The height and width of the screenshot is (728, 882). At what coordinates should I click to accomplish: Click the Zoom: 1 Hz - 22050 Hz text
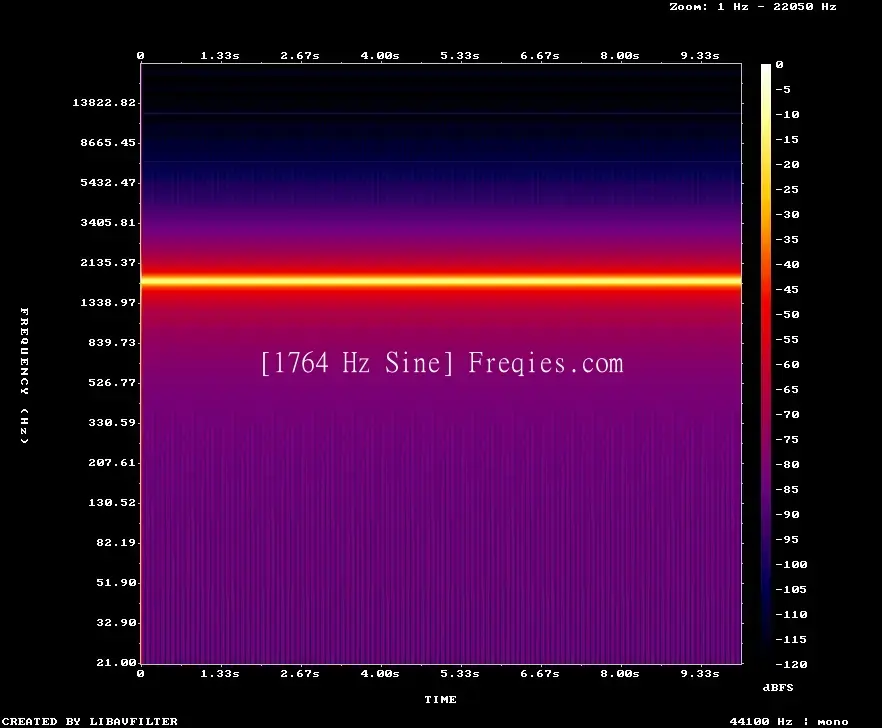(x=753, y=7)
